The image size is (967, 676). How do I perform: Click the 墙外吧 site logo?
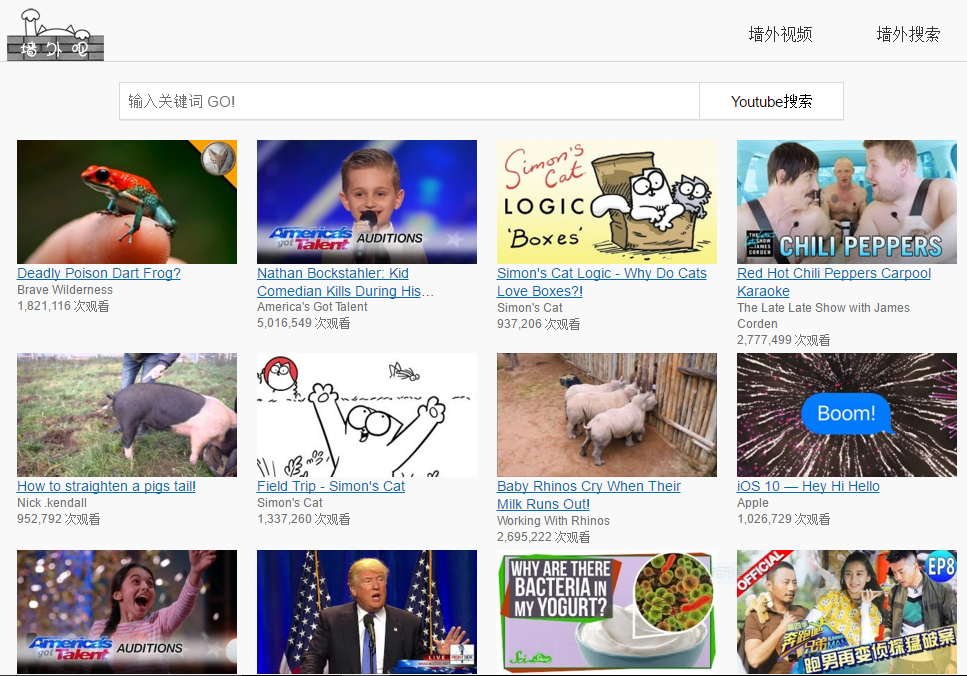tap(56, 35)
